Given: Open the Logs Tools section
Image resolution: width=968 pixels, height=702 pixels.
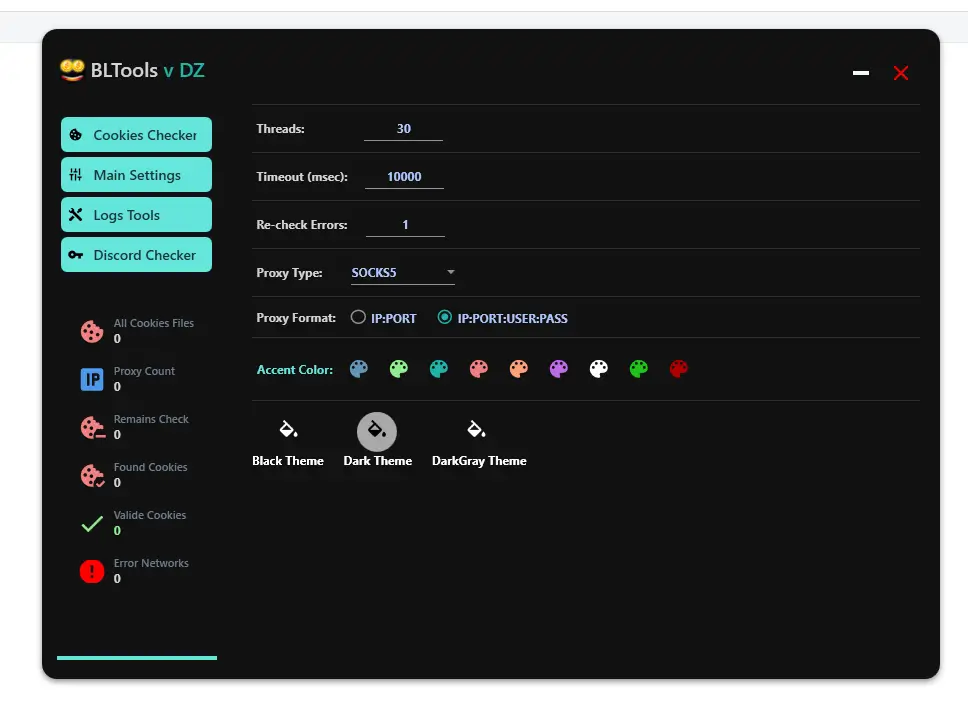Looking at the screenshot, I should (136, 214).
